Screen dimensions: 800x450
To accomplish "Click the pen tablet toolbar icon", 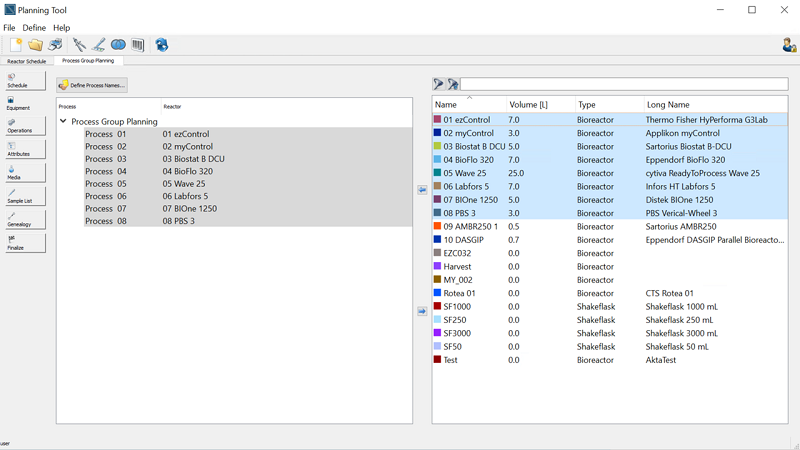I will (x=98, y=45).
